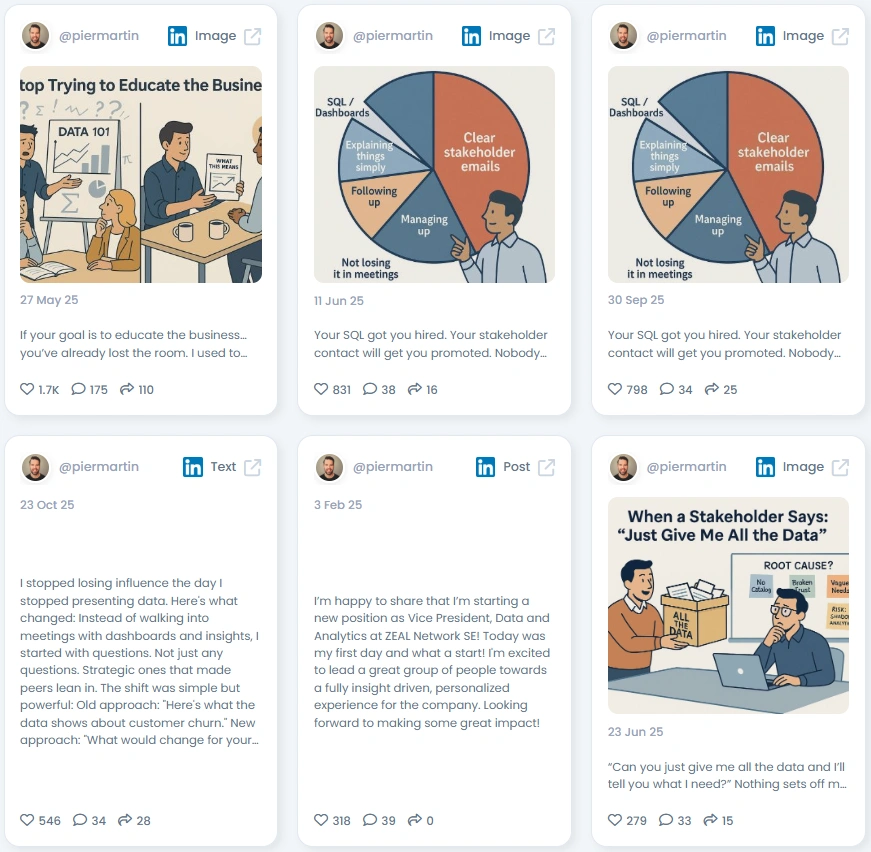This screenshot has height=852, width=871.
Task: Open external link on 3 Feb 25 post
Action: coord(547,467)
